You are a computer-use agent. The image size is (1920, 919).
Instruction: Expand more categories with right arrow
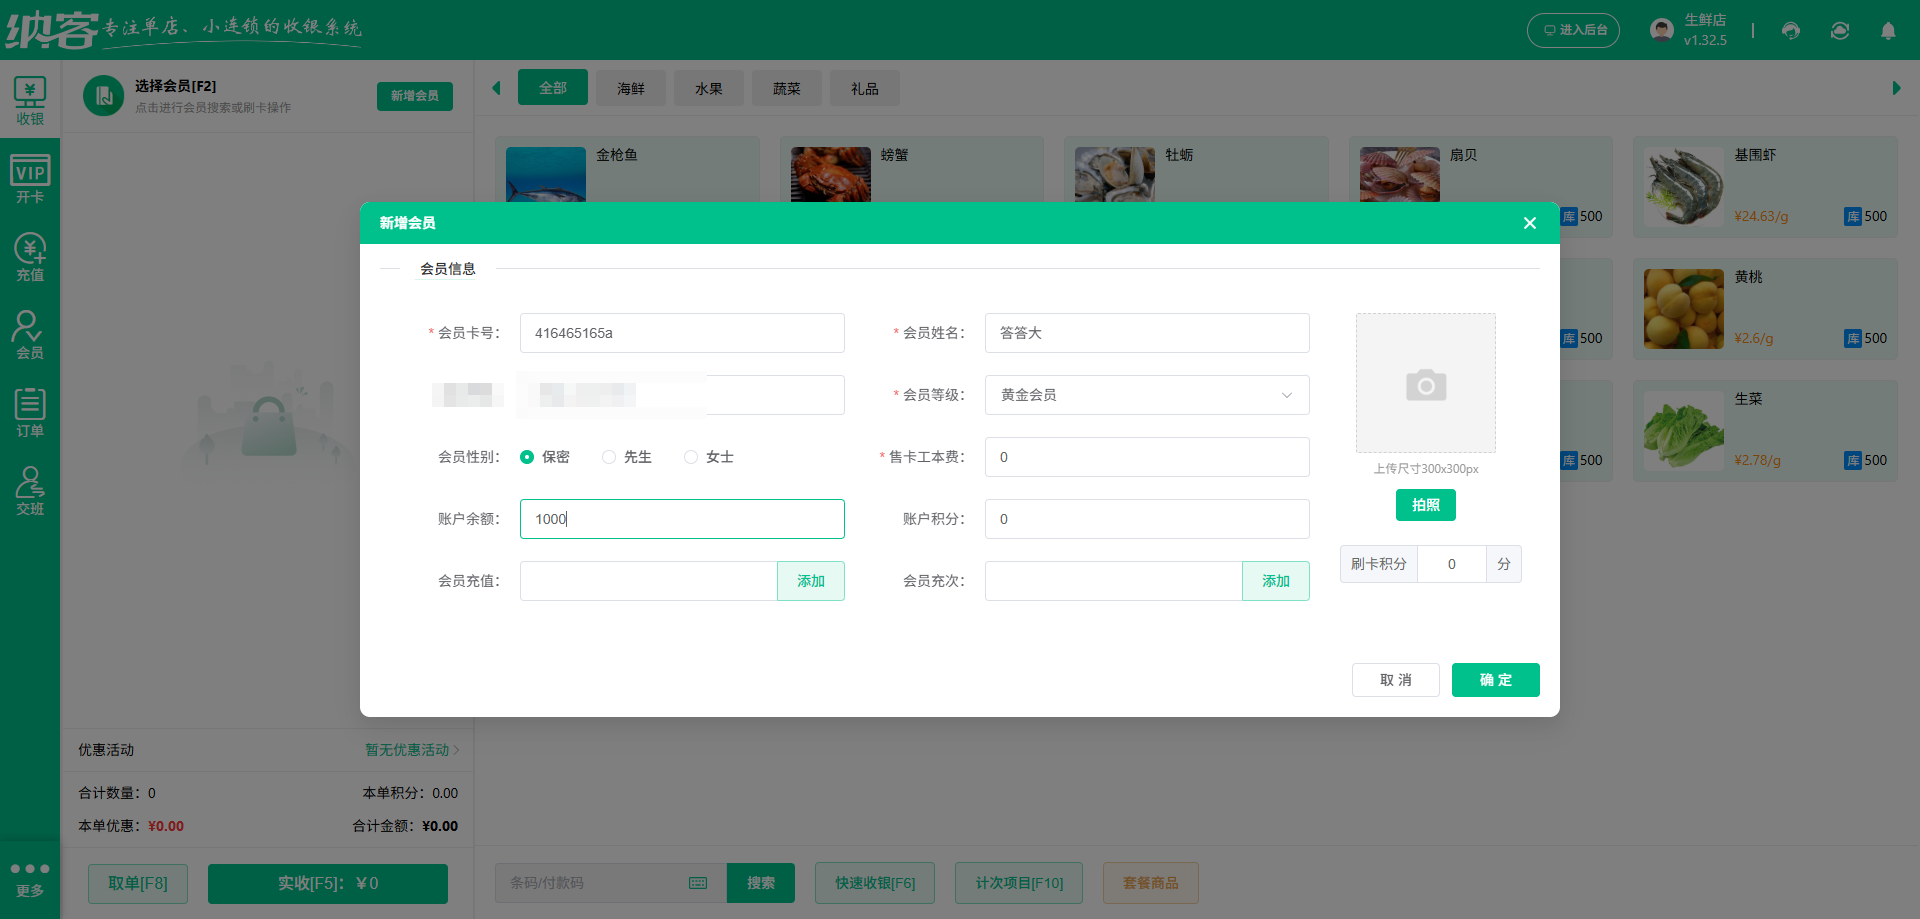coord(1895,88)
